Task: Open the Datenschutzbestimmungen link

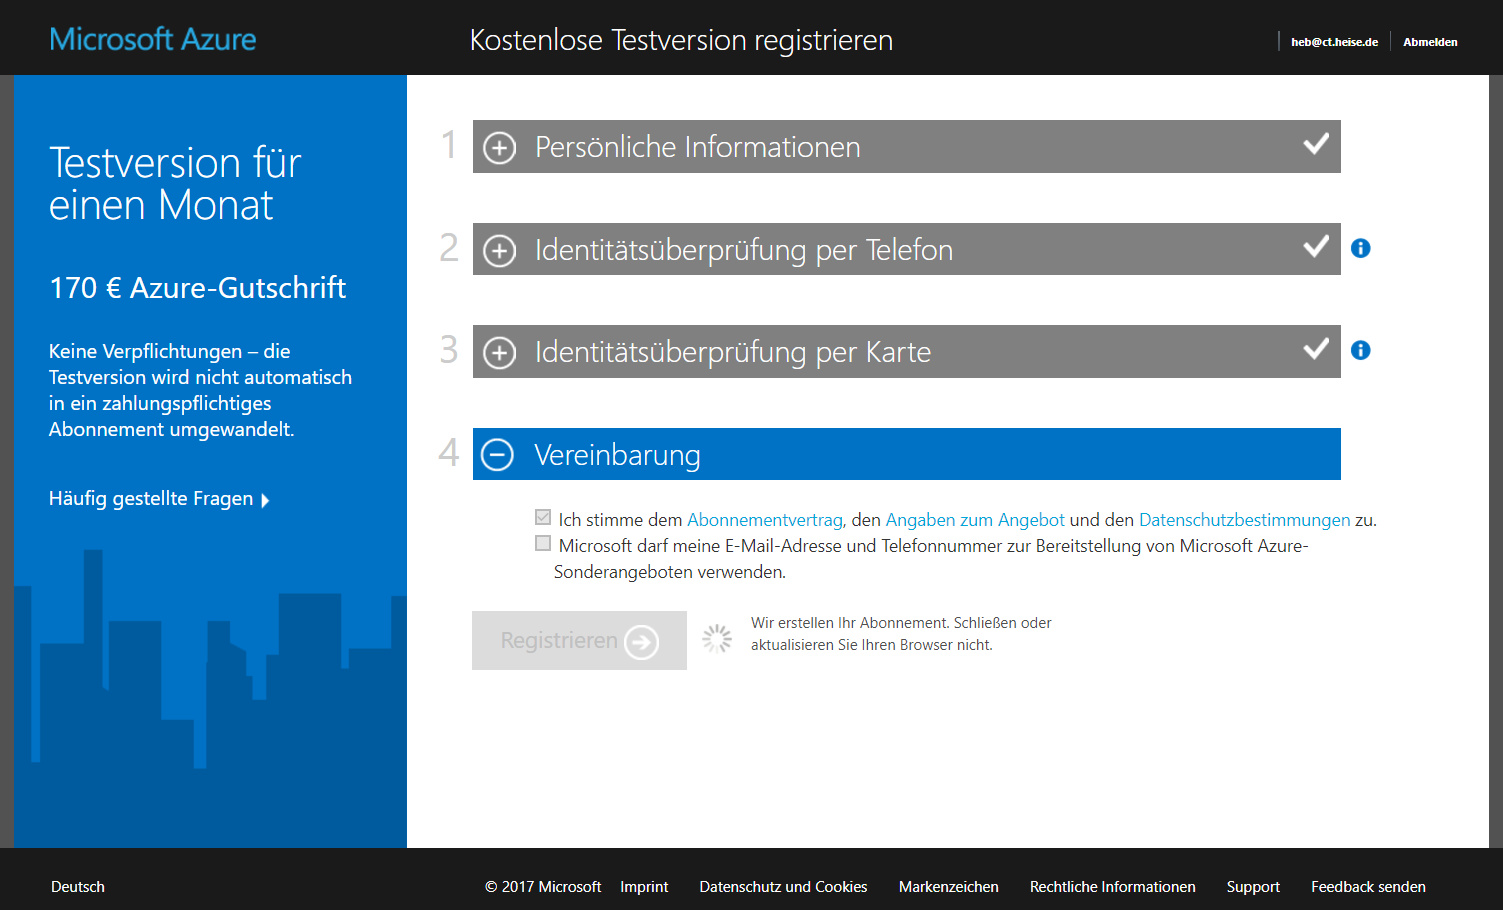Action: coord(1244,520)
